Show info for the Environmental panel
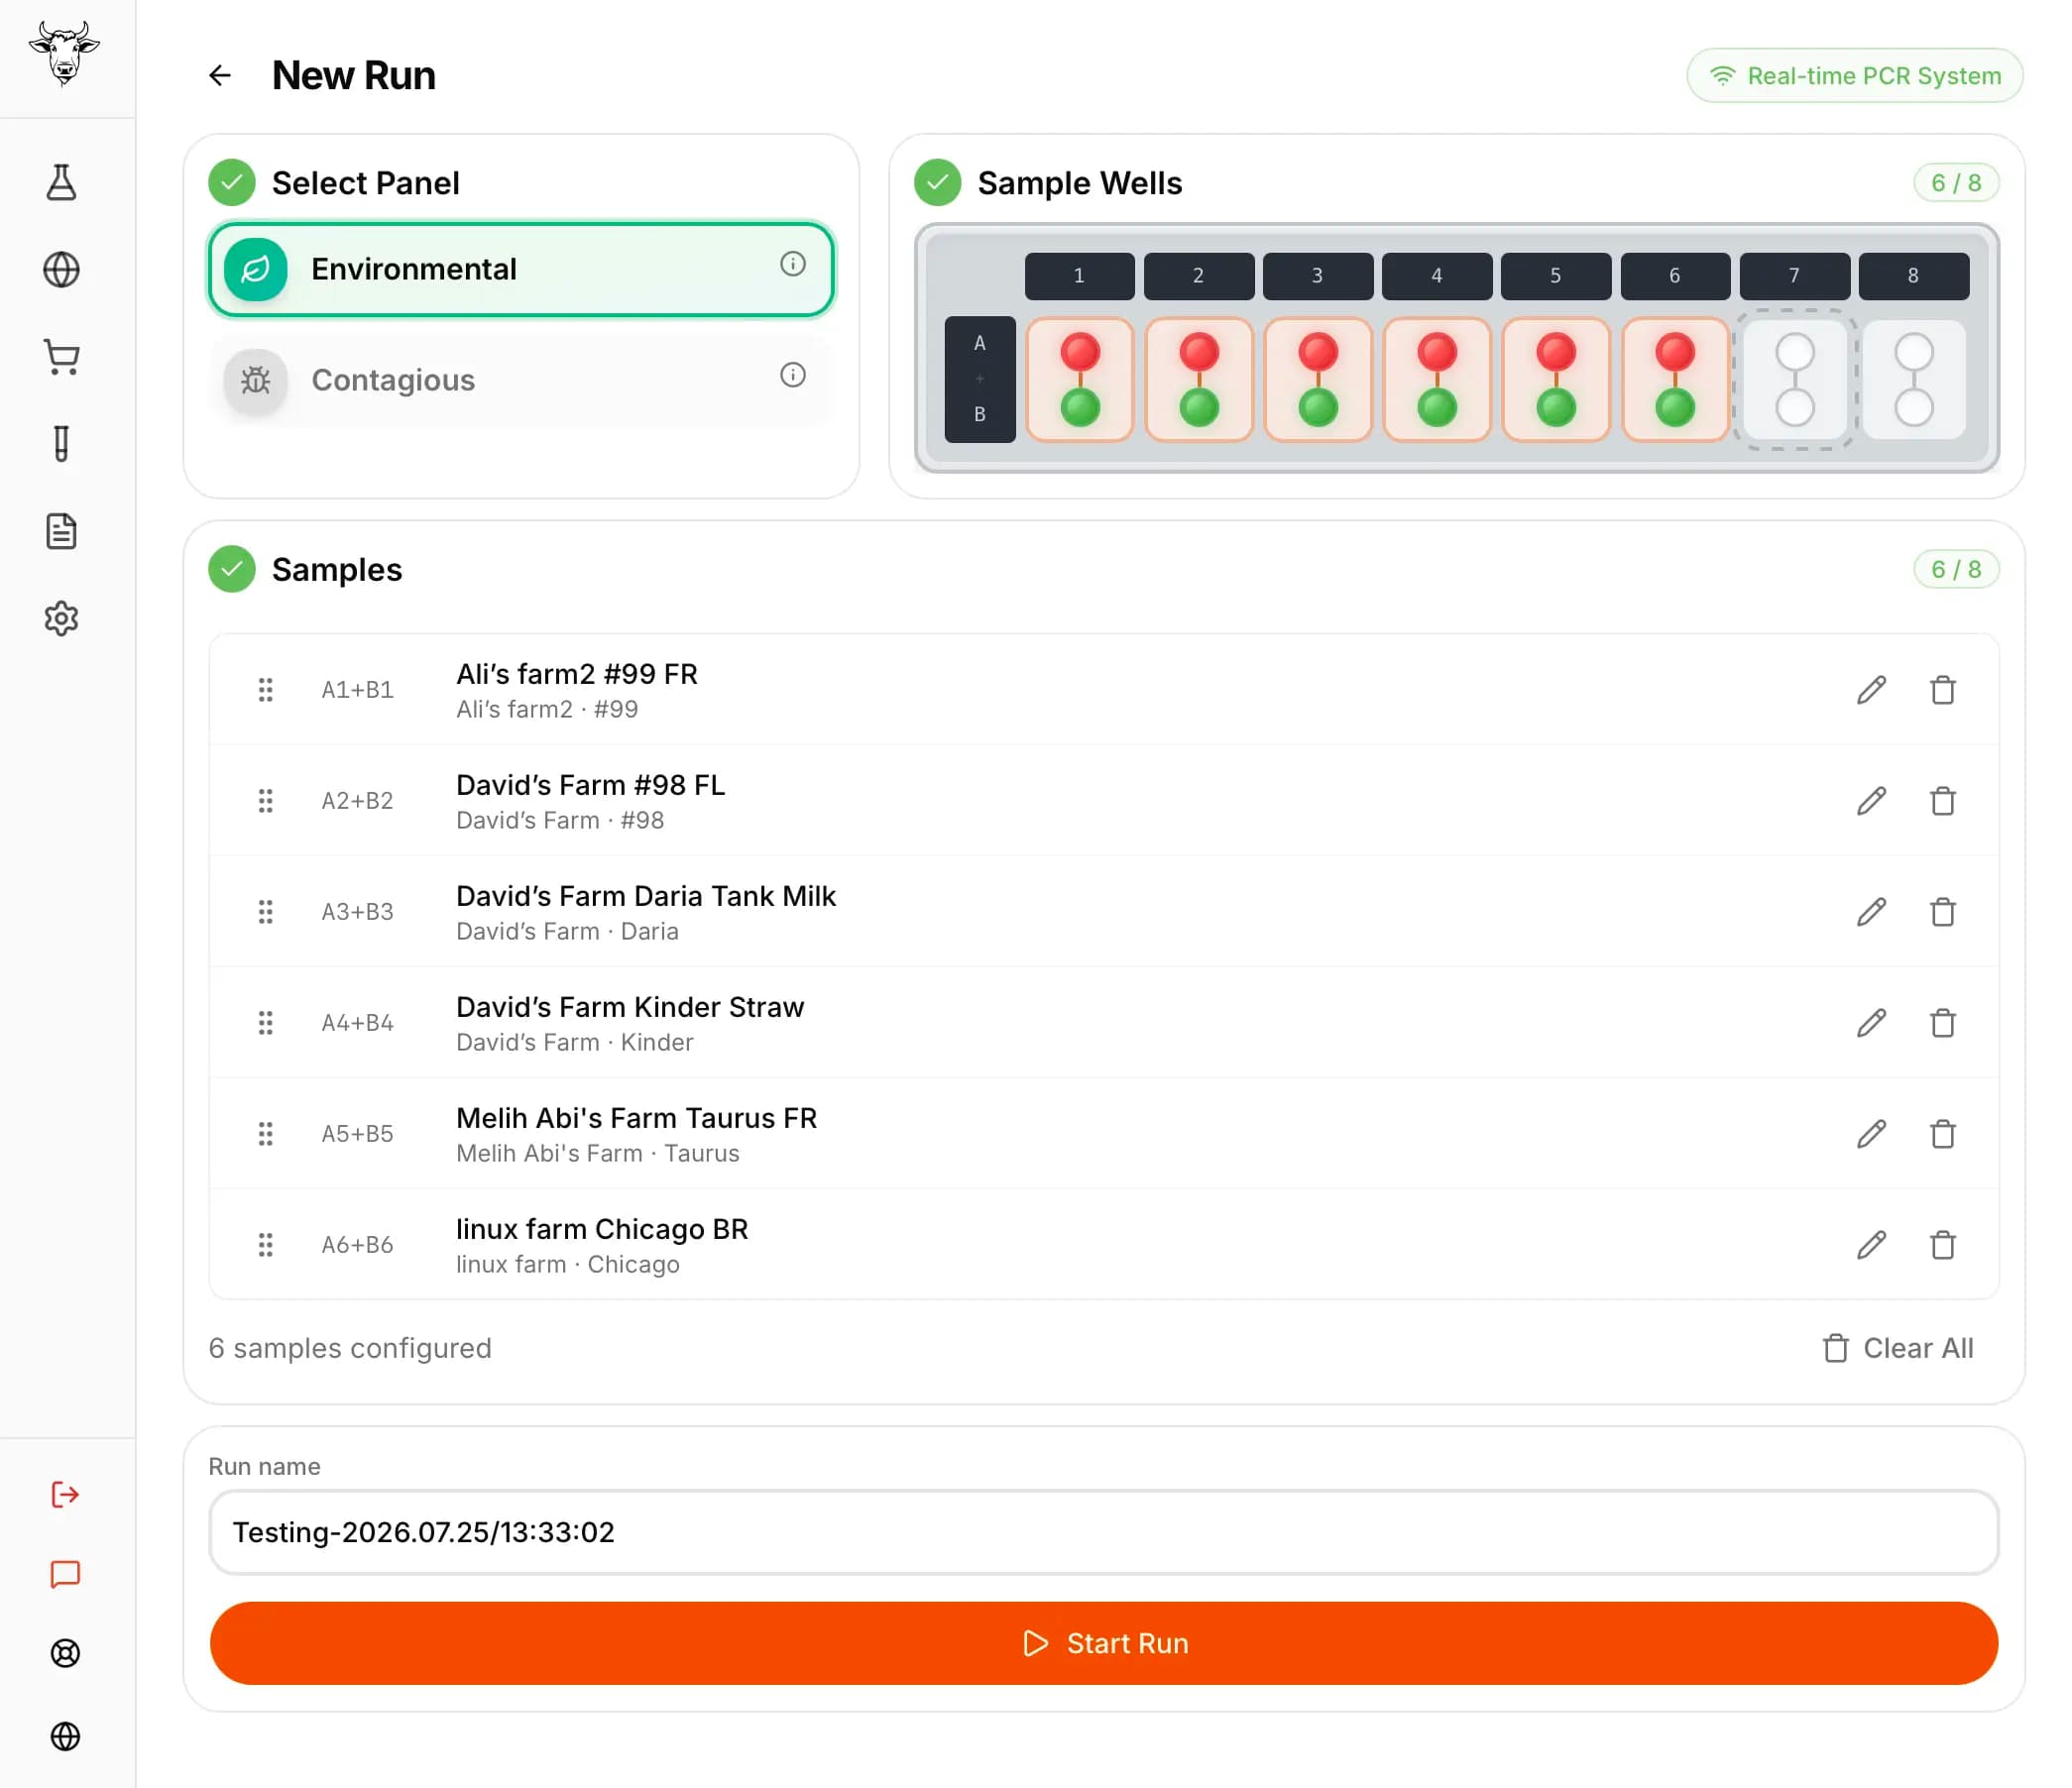Screen dimensions: 2072x1788 coord(793,264)
